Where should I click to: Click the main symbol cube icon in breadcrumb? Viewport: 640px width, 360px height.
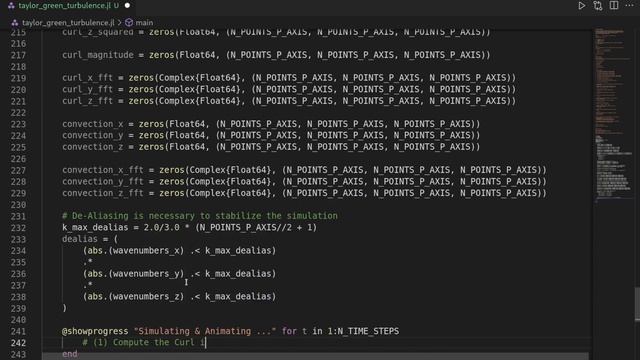[129, 22]
